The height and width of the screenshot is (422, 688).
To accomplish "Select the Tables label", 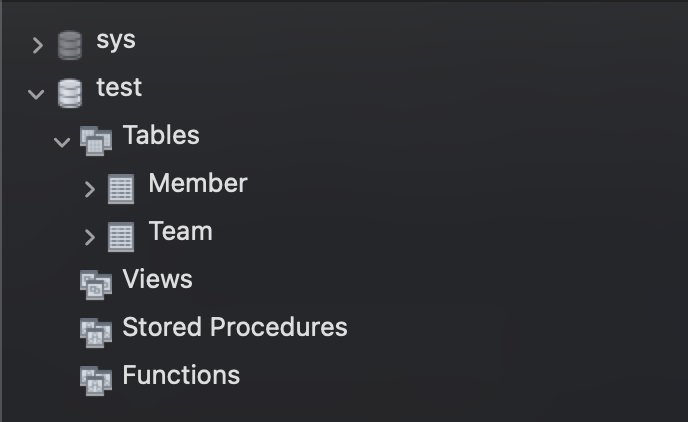I will click(161, 135).
